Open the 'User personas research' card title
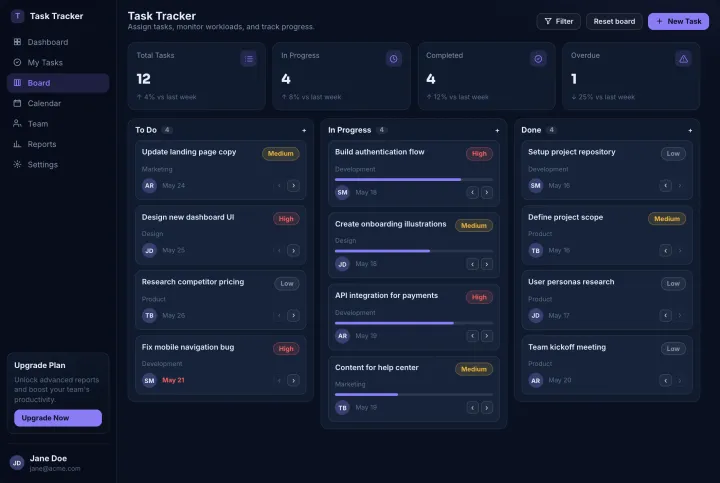Viewport: 720px width, 483px height. (571, 282)
